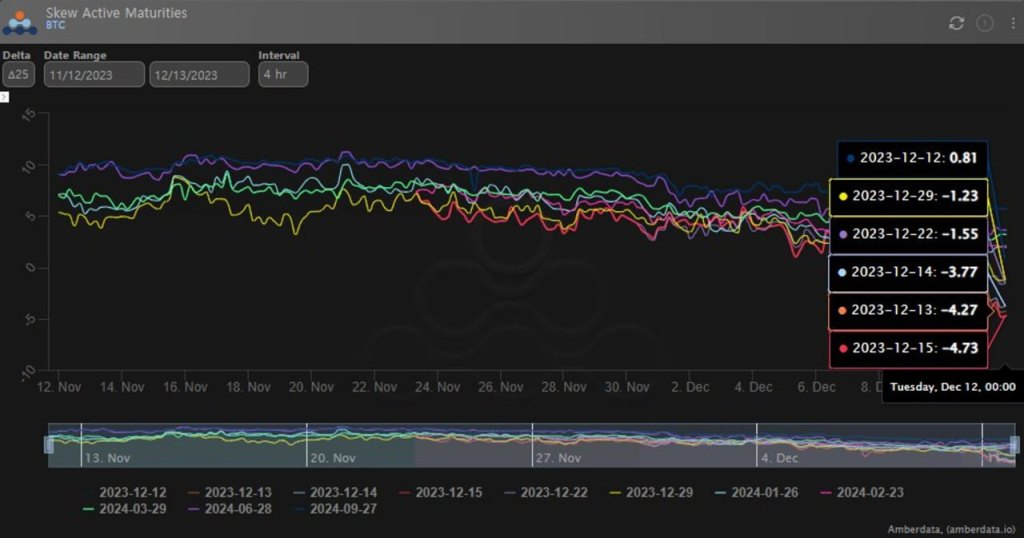Toggle the 2023-12-12 series in legend
The height and width of the screenshot is (538, 1024).
[129, 492]
